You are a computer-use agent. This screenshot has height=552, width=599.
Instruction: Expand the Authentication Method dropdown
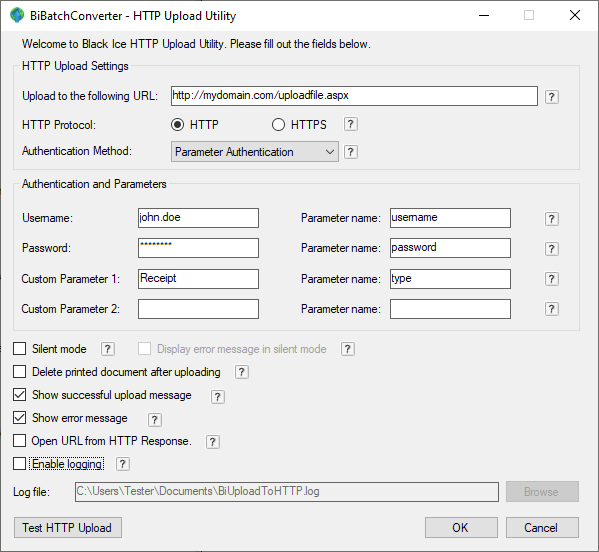[x=254, y=152]
